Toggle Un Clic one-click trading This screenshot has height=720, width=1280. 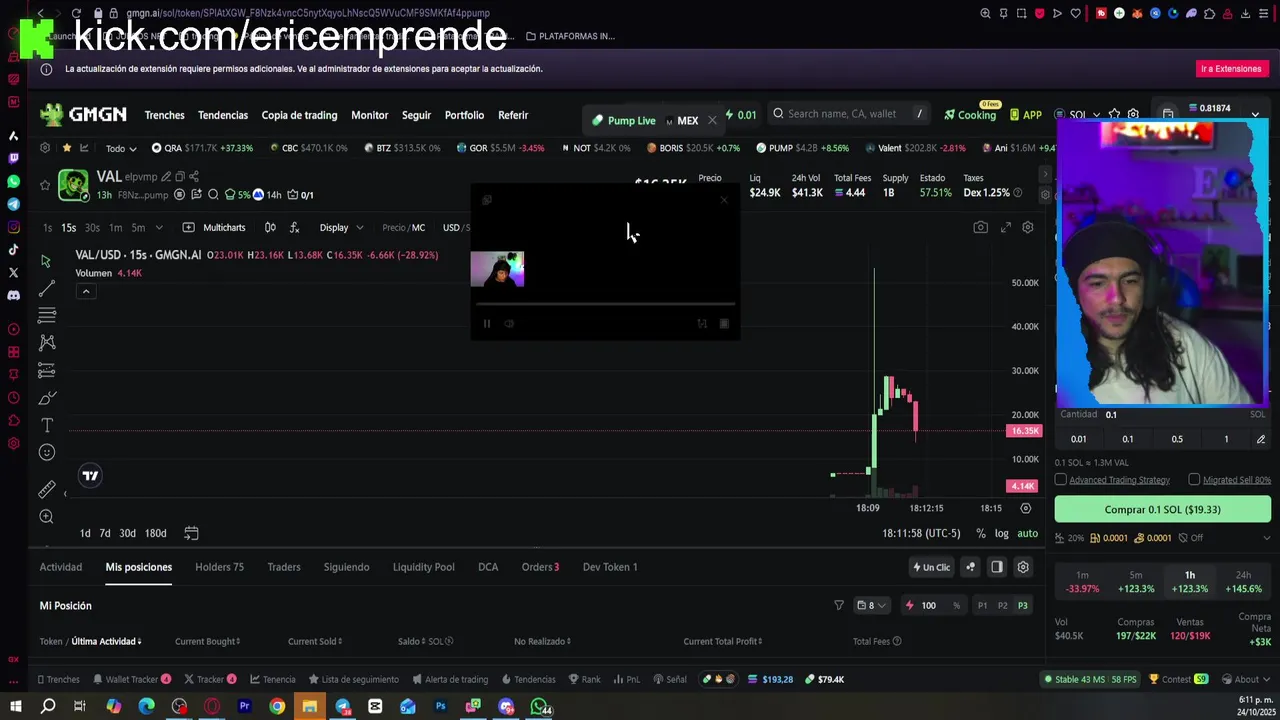[931, 567]
